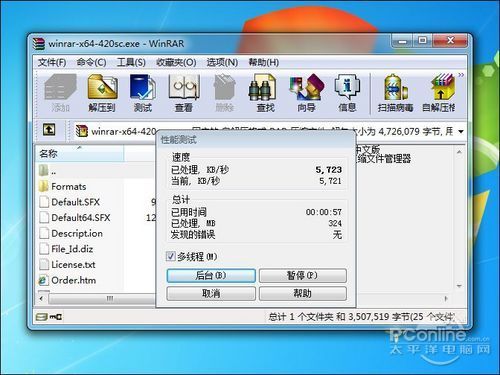Open the View (查看) book icon
The height and width of the screenshot is (375, 500).
[184, 93]
